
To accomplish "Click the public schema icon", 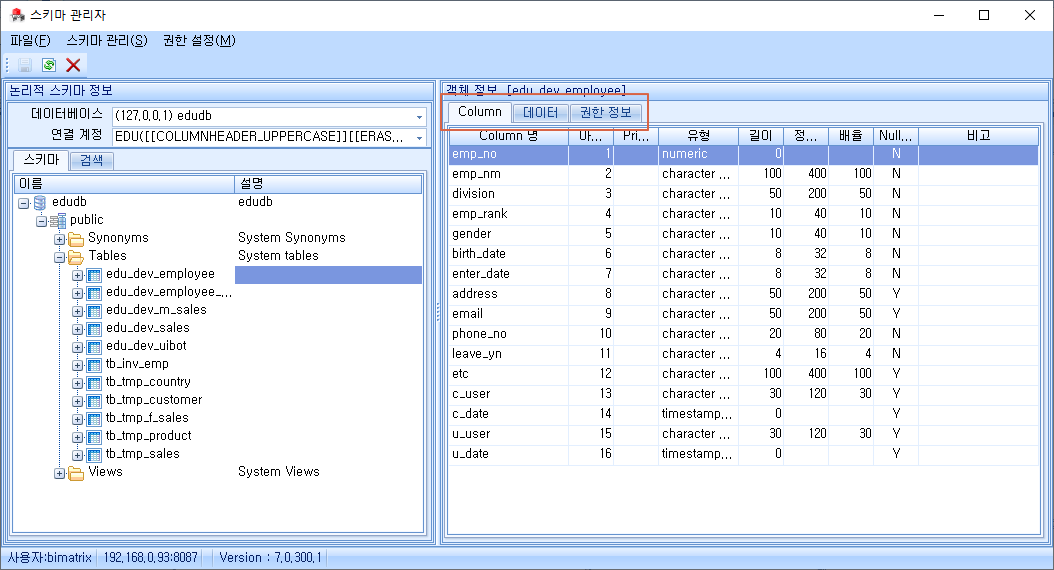I will tap(58, 220).
